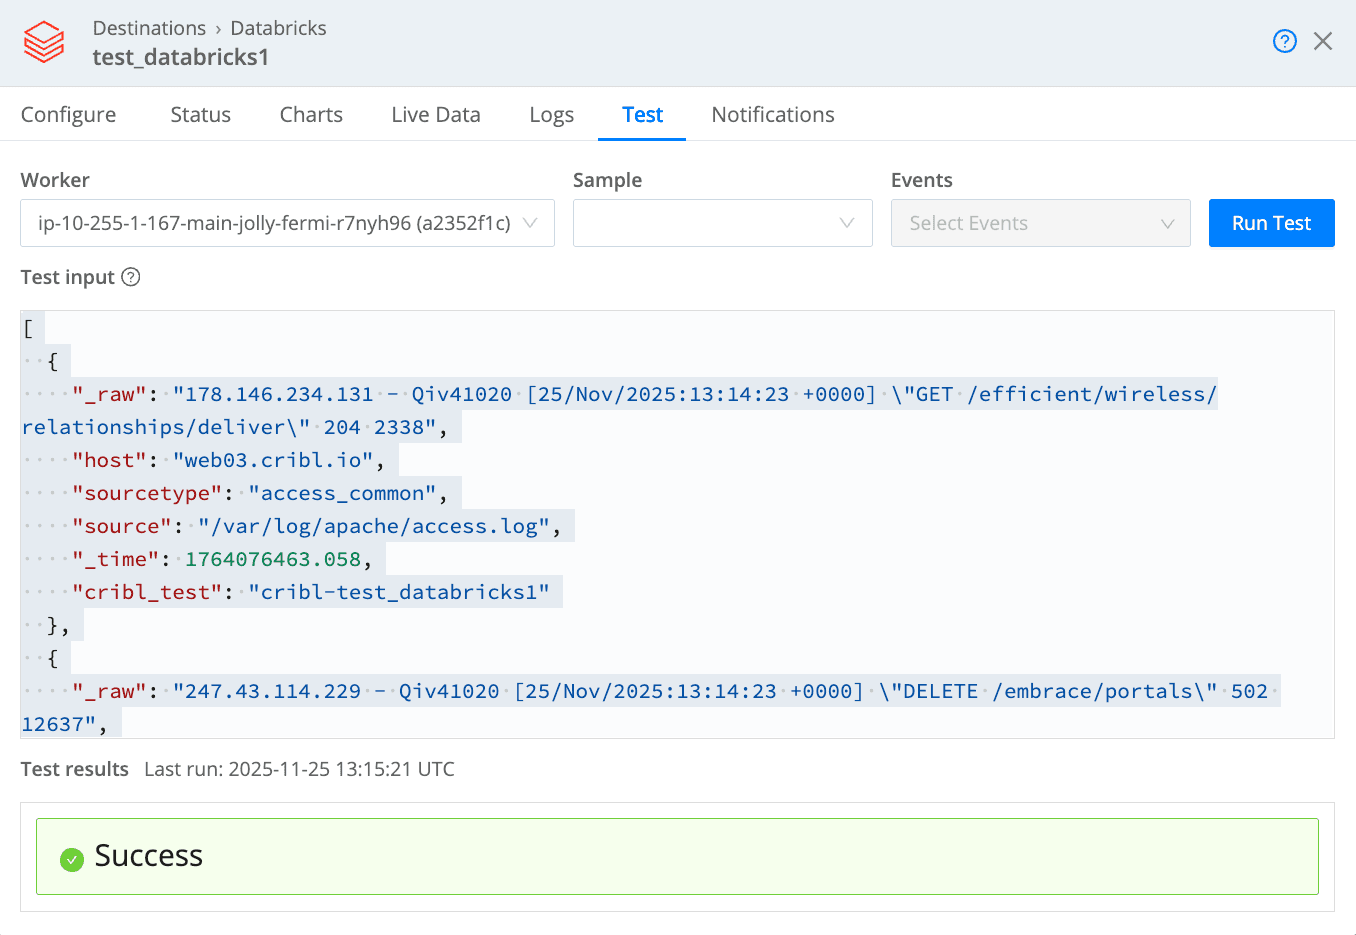Select the Test tab
Screen dimensions: 1356x935
(642, 115)
